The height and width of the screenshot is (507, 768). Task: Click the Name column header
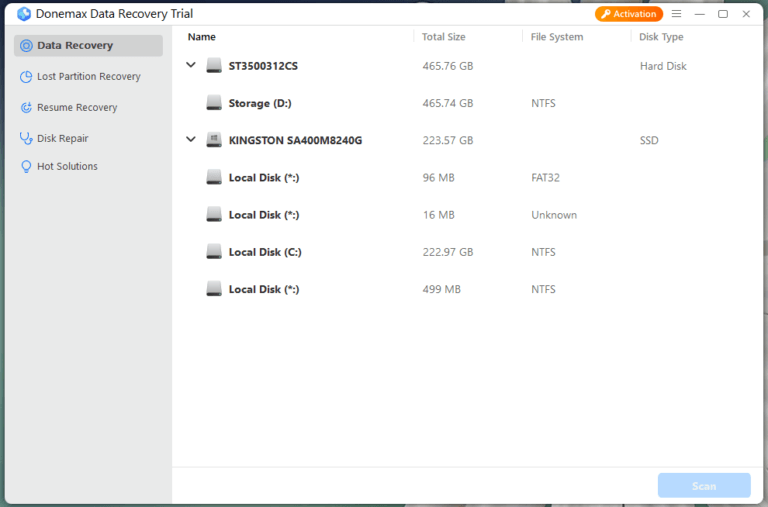[202, 37]
